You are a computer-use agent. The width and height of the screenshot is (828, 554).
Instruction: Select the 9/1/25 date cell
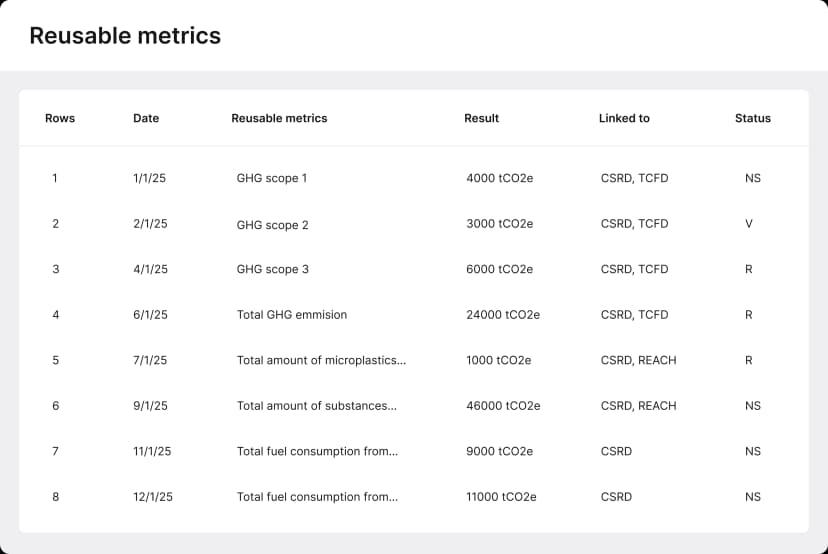pyautogui.click(x=150, y=406)
